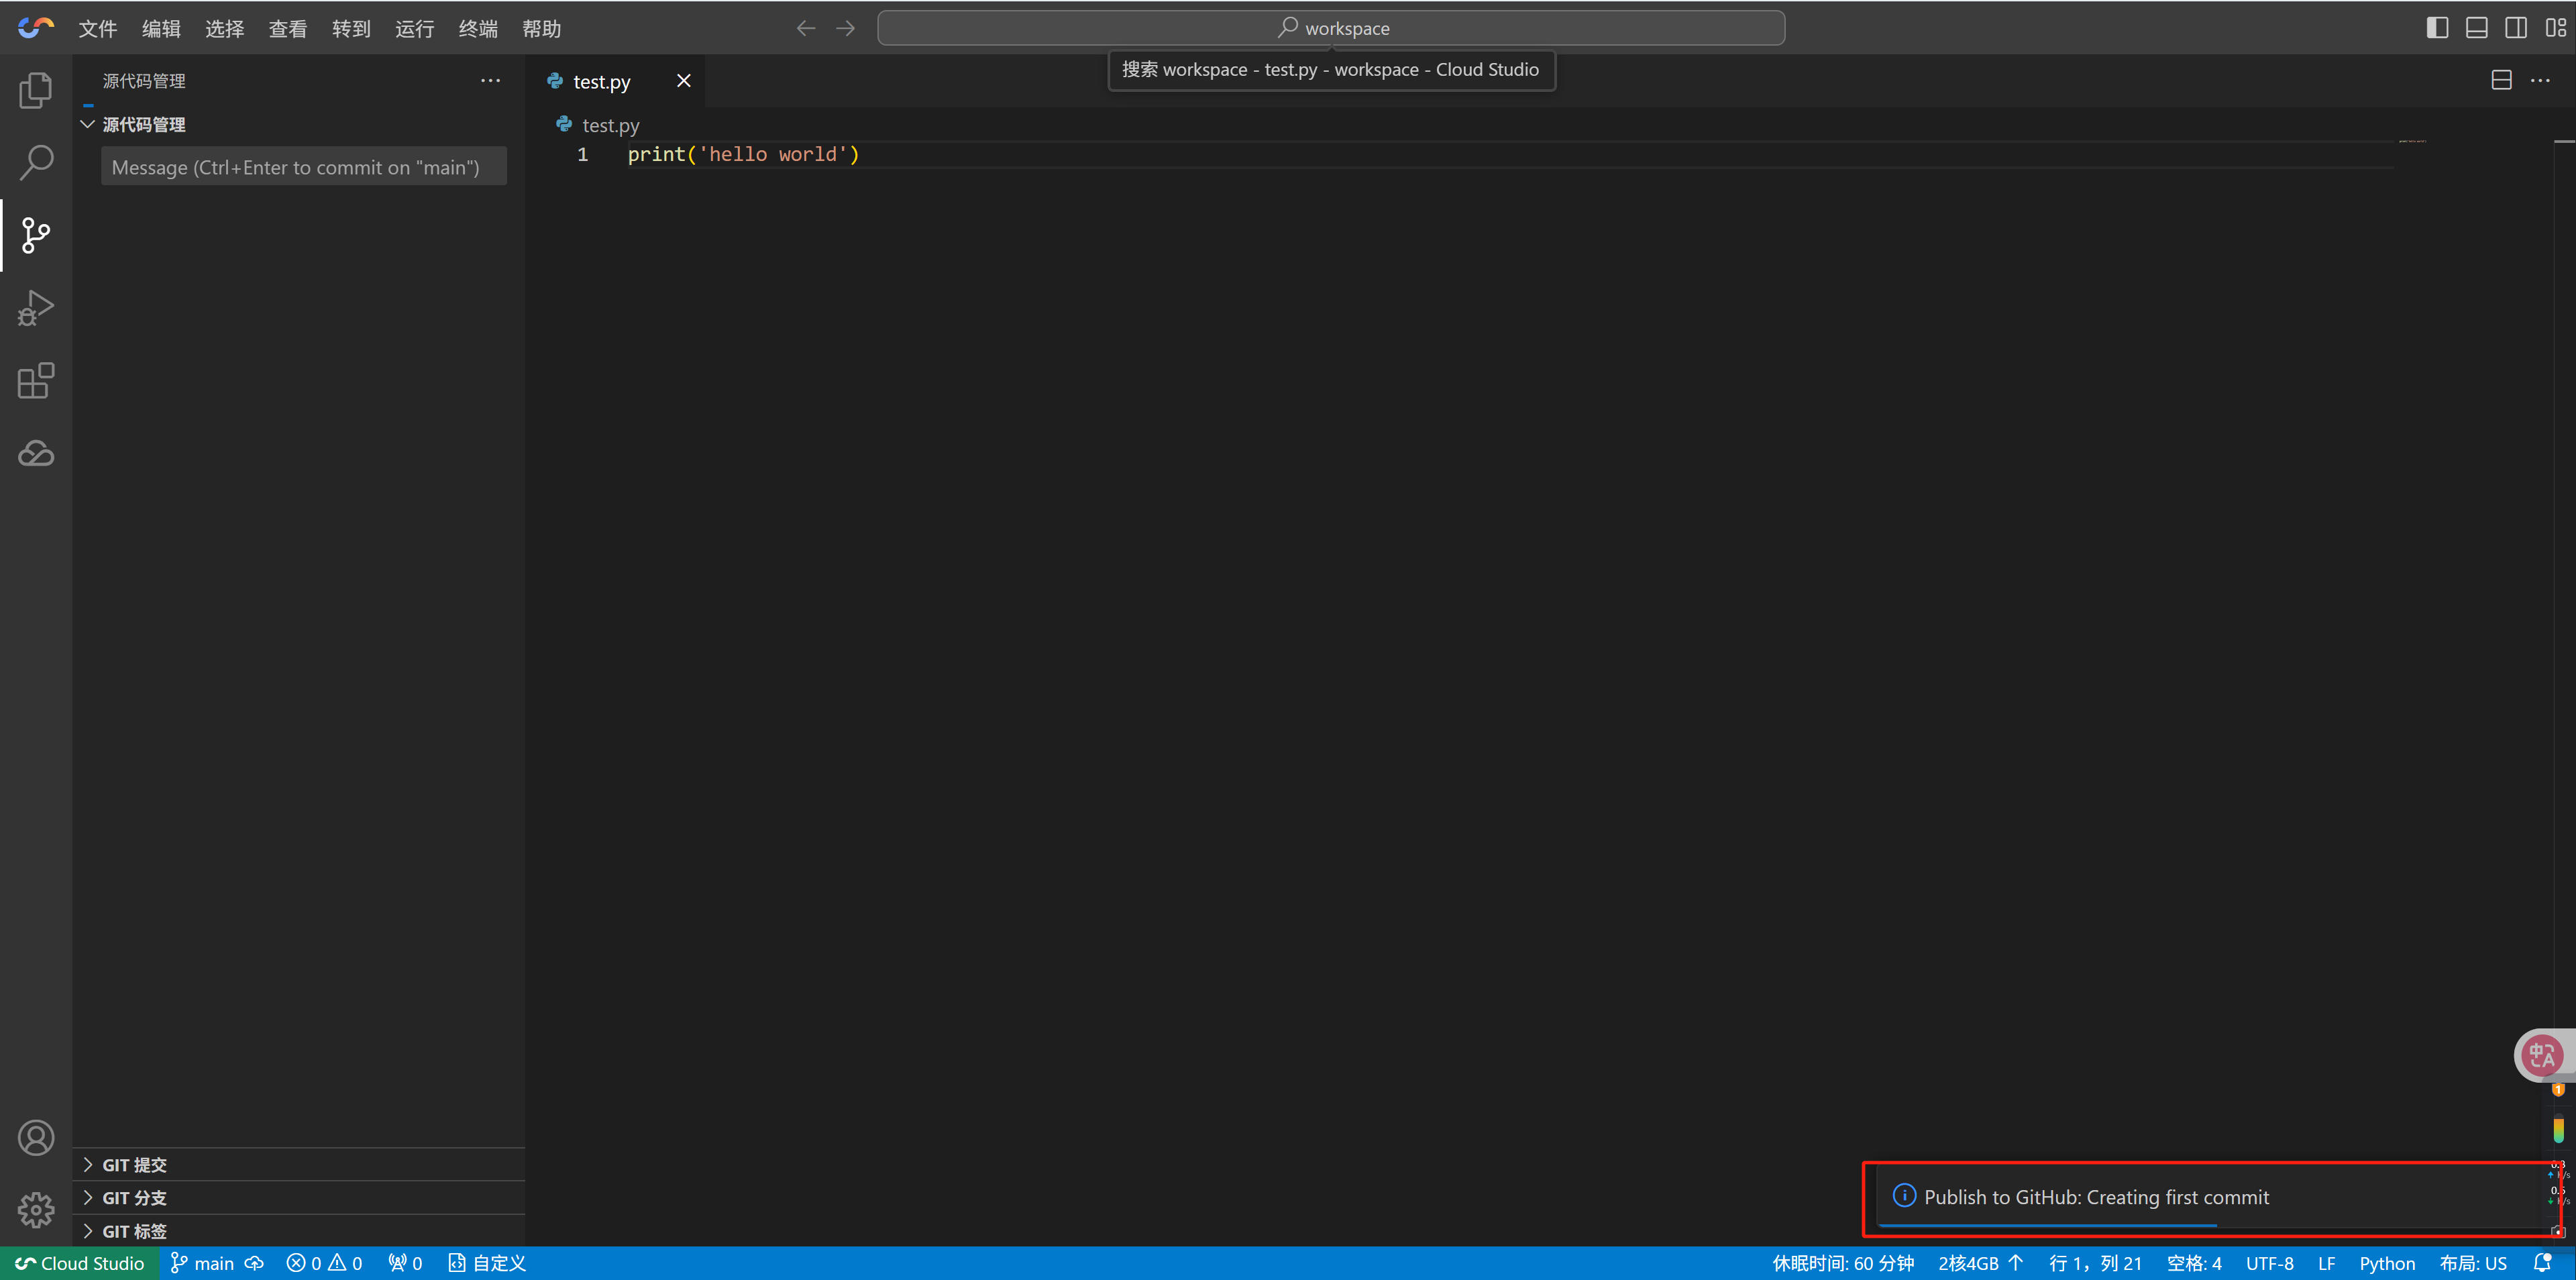Expand the GIT 分支 section
The width and height of the screenshot is (2576, 1280).
click(135, 1198)
